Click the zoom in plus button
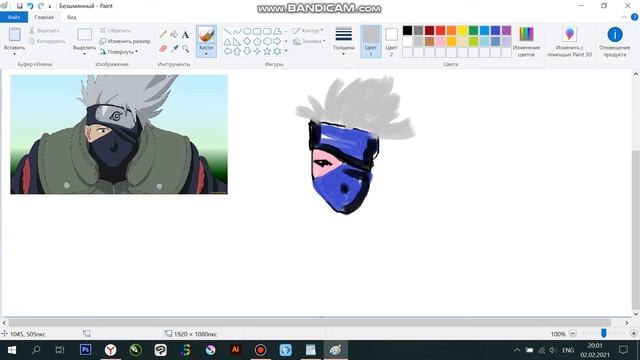Screen dimensions: 640x360 pyautogui.click(x=633, y=333)
